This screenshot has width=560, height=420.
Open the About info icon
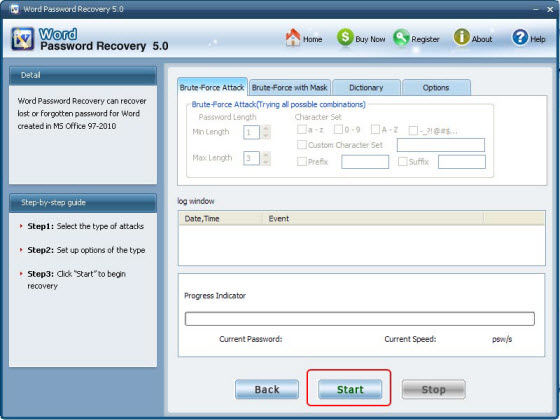pyautogui.click(x=461, y=37)
